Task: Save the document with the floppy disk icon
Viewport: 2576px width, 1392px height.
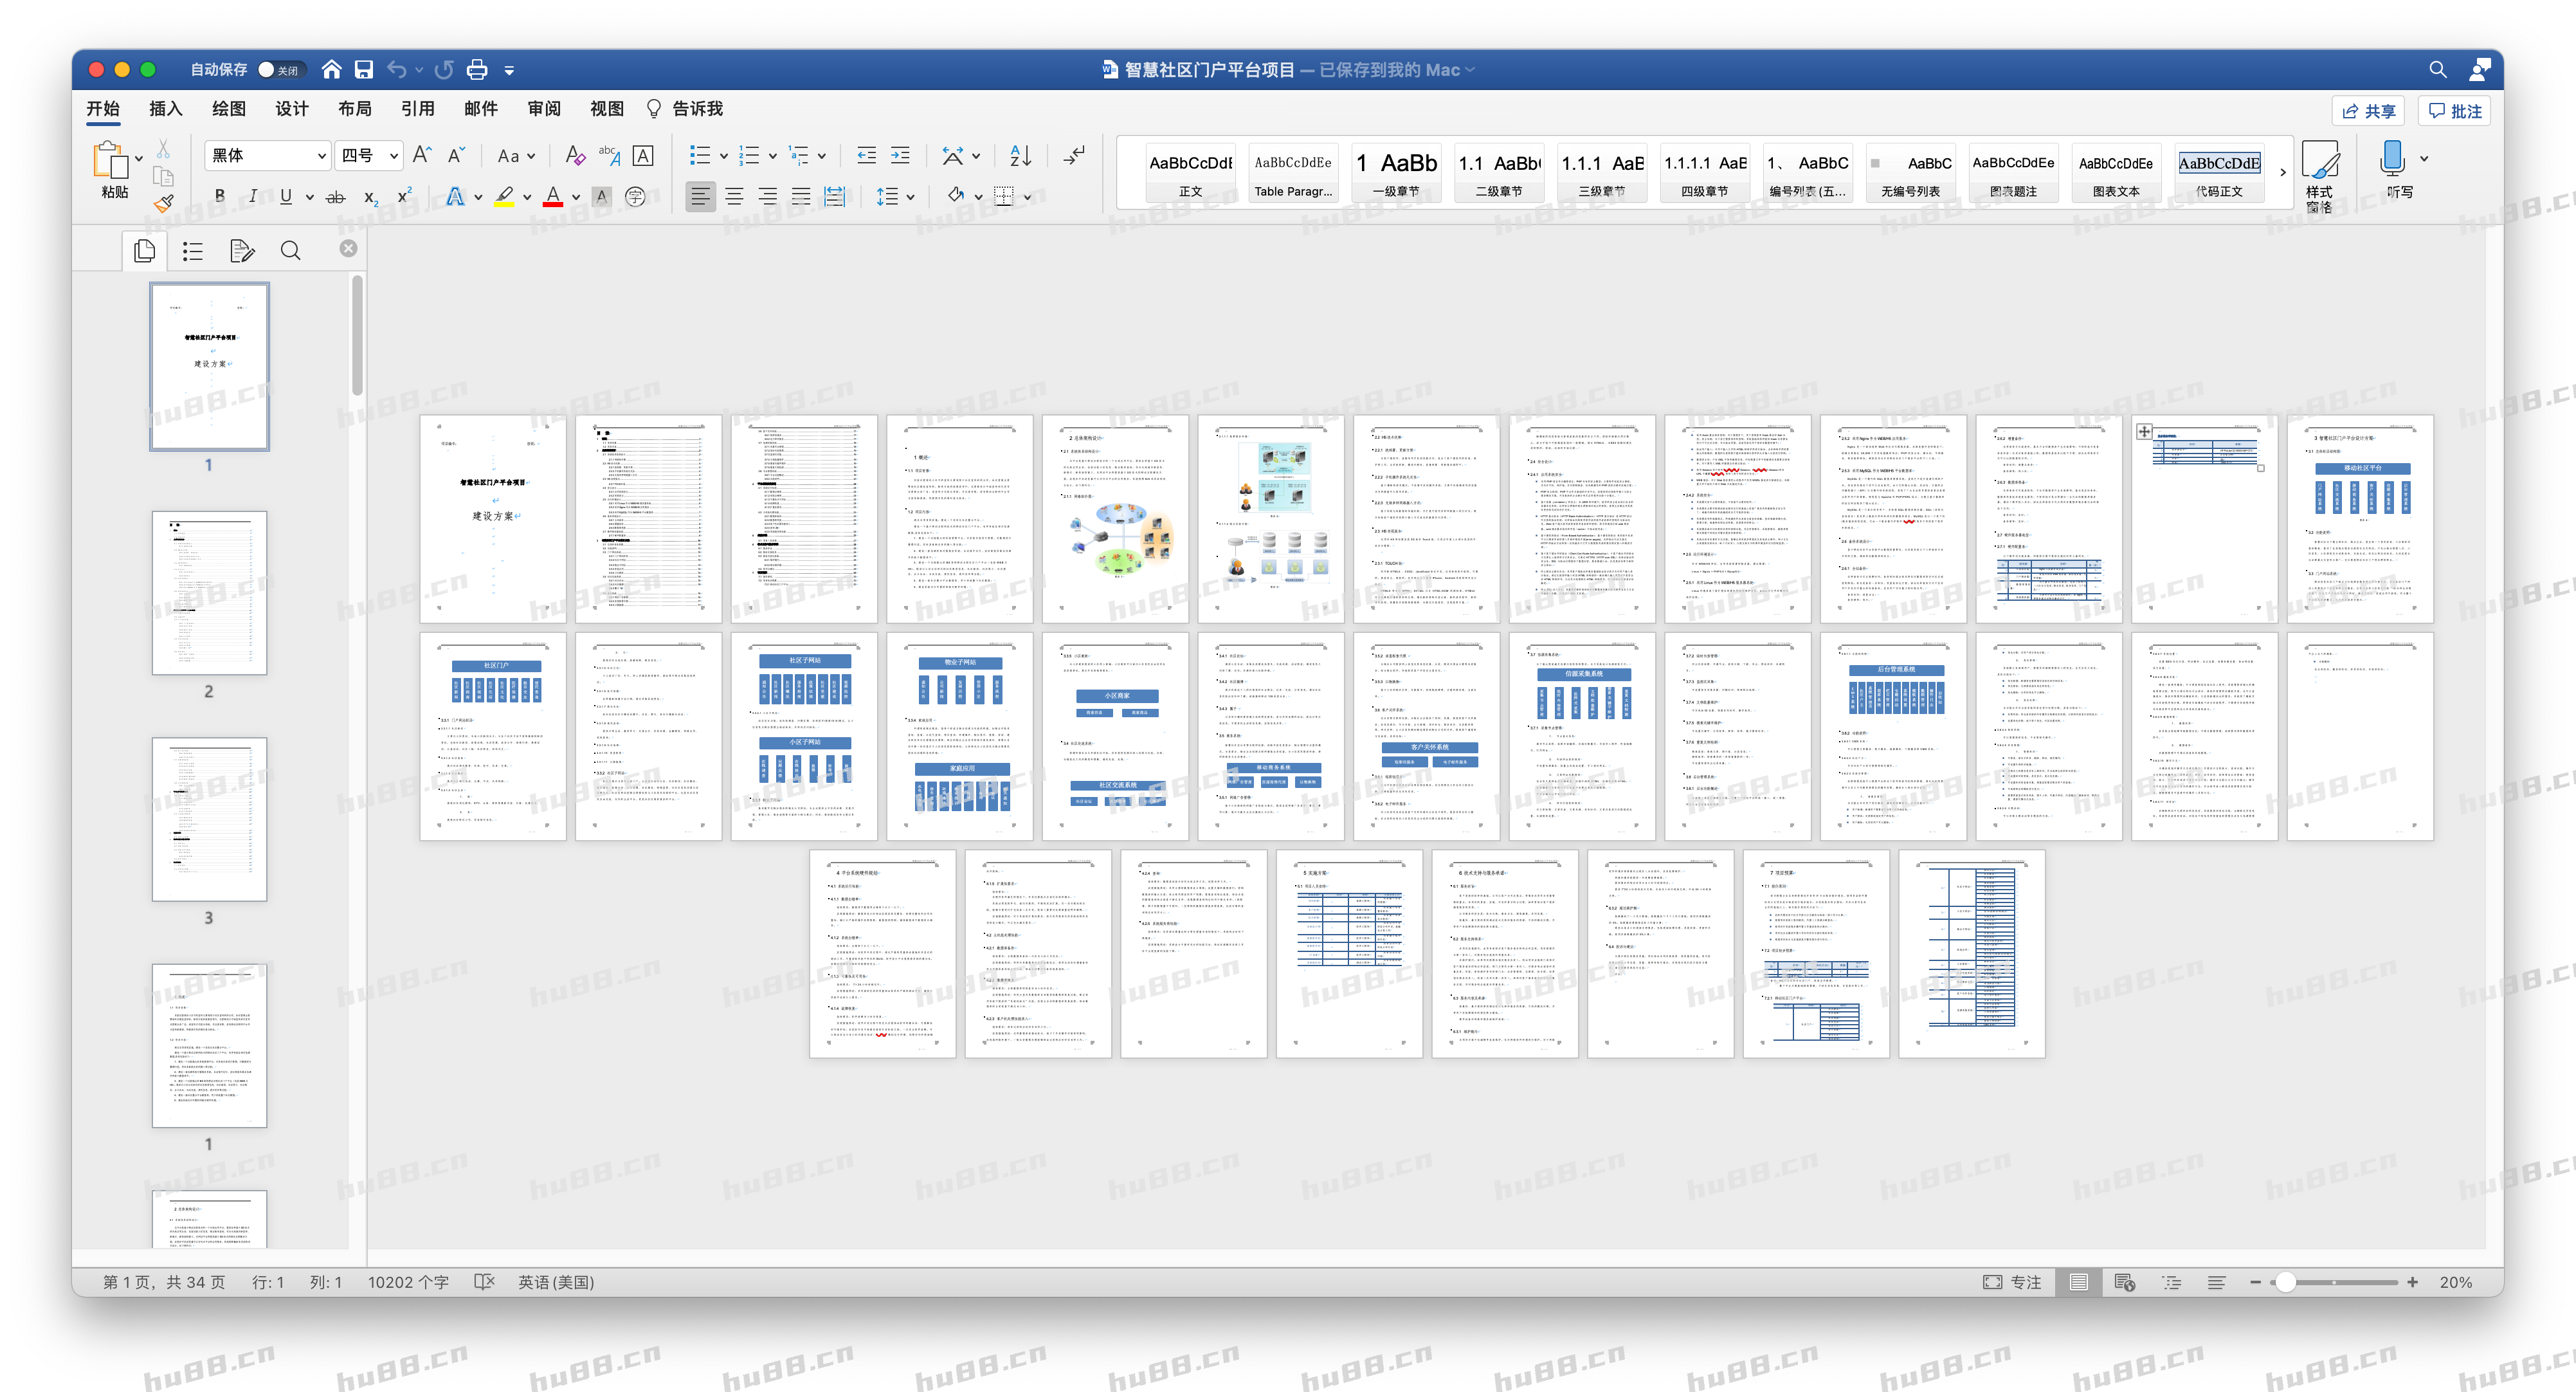Action: pos(364,69)
